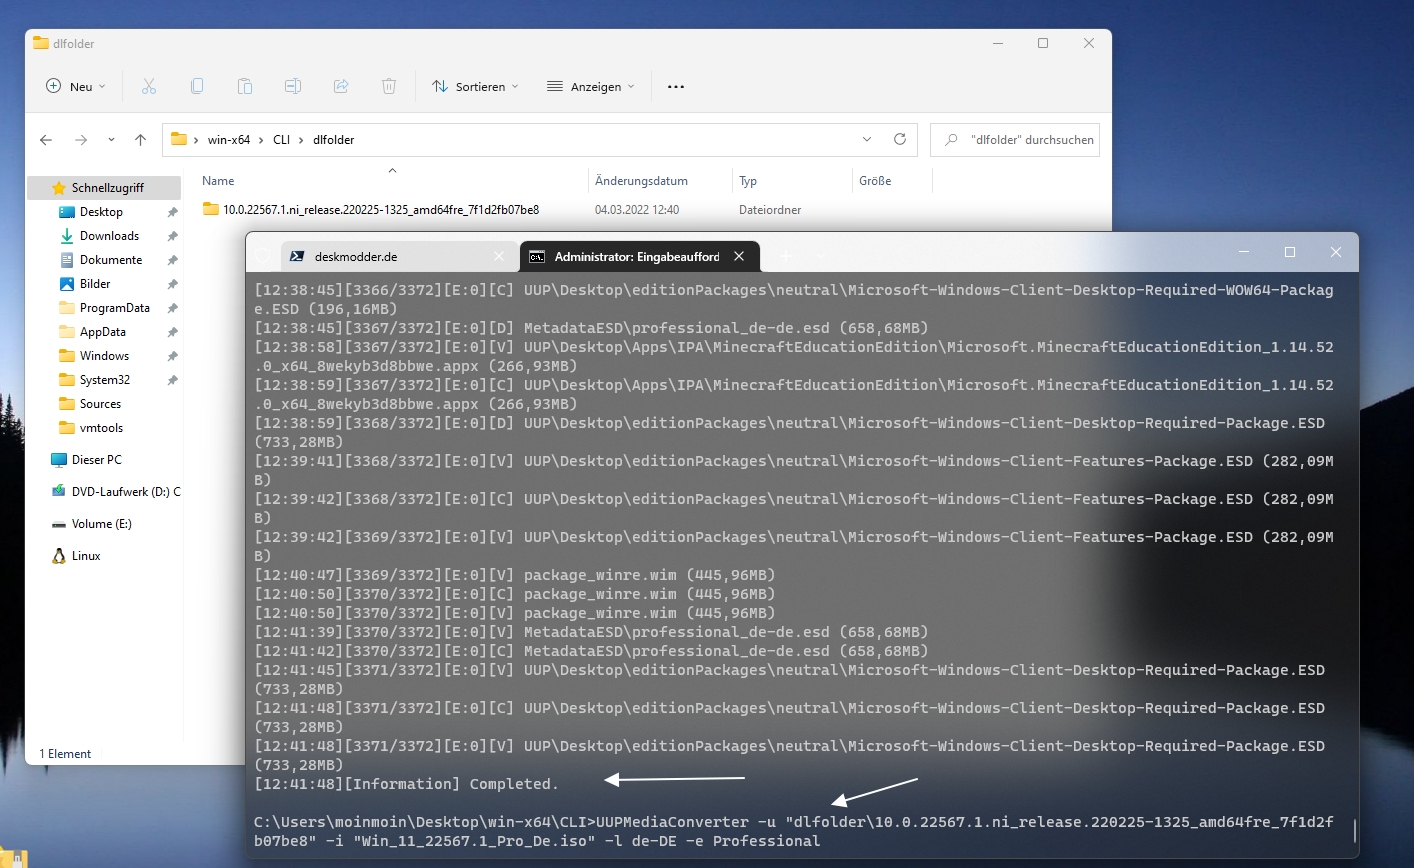Open Sources in the navigation pane
The height and width of the screenshot is (868, 1414).
click(100, 404)
